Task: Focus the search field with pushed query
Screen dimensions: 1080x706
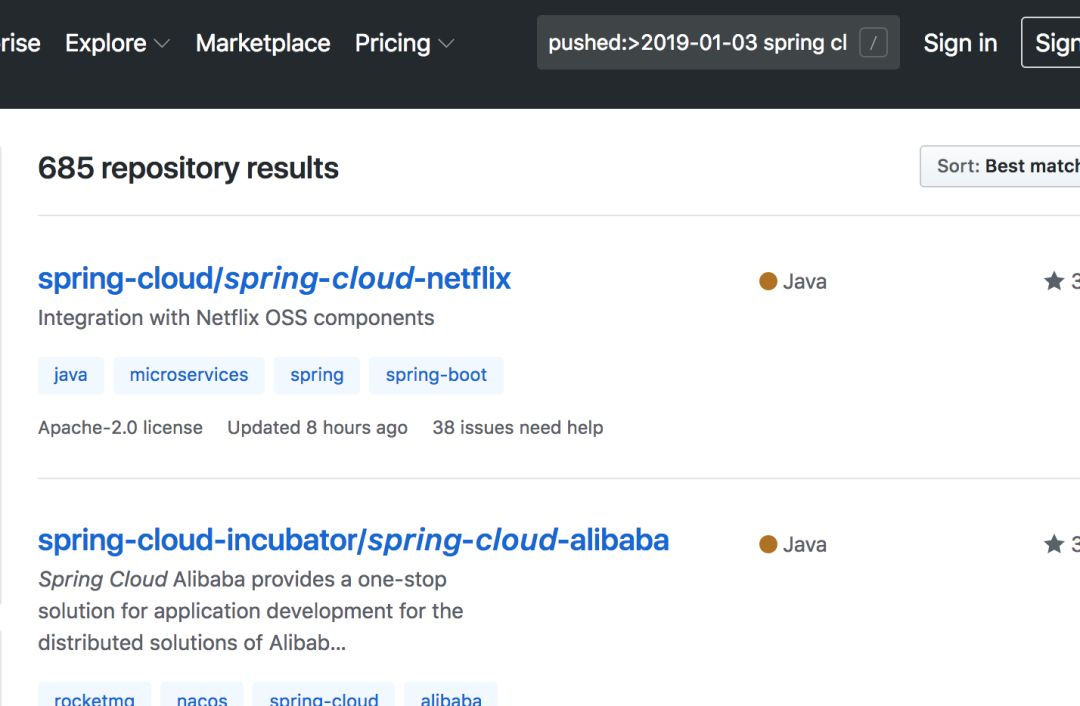Action: [x=697, y=43]
